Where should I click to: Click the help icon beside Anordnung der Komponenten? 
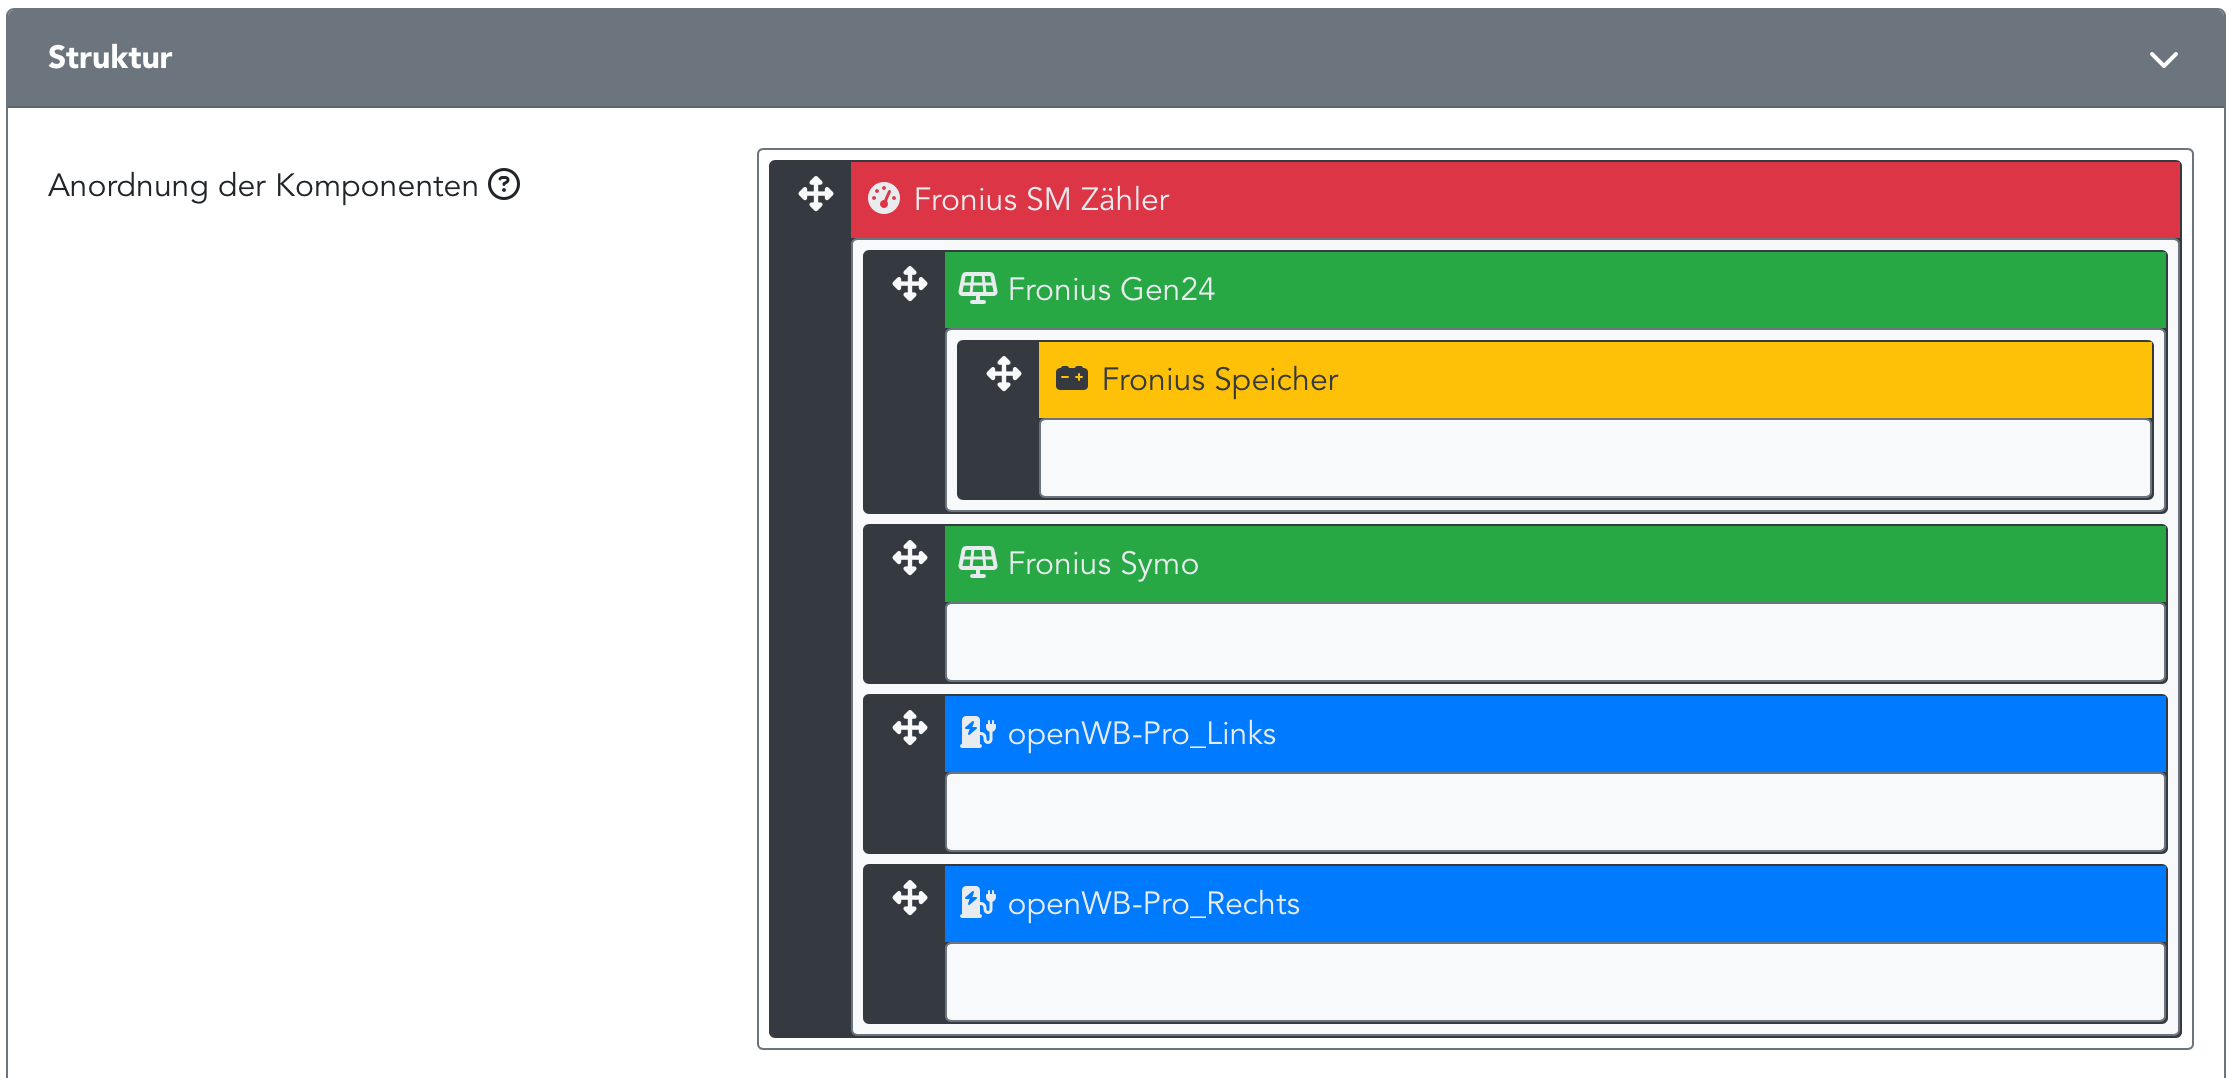504,185
